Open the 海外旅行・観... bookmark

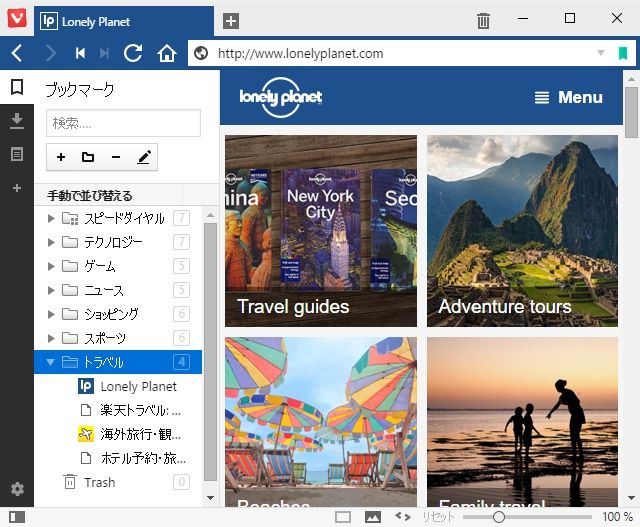point(118,434)
